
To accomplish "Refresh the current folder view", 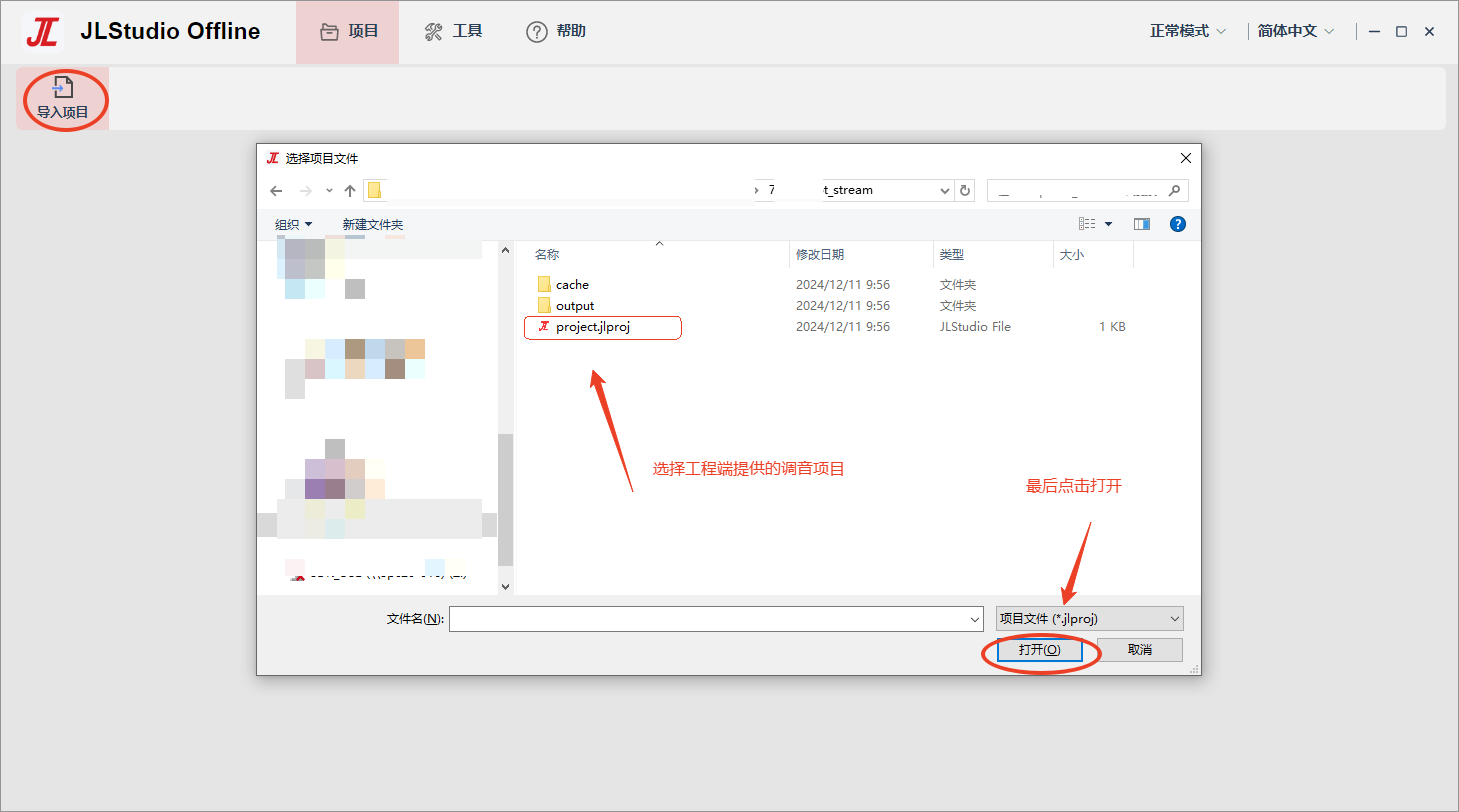I will point(965,191).
